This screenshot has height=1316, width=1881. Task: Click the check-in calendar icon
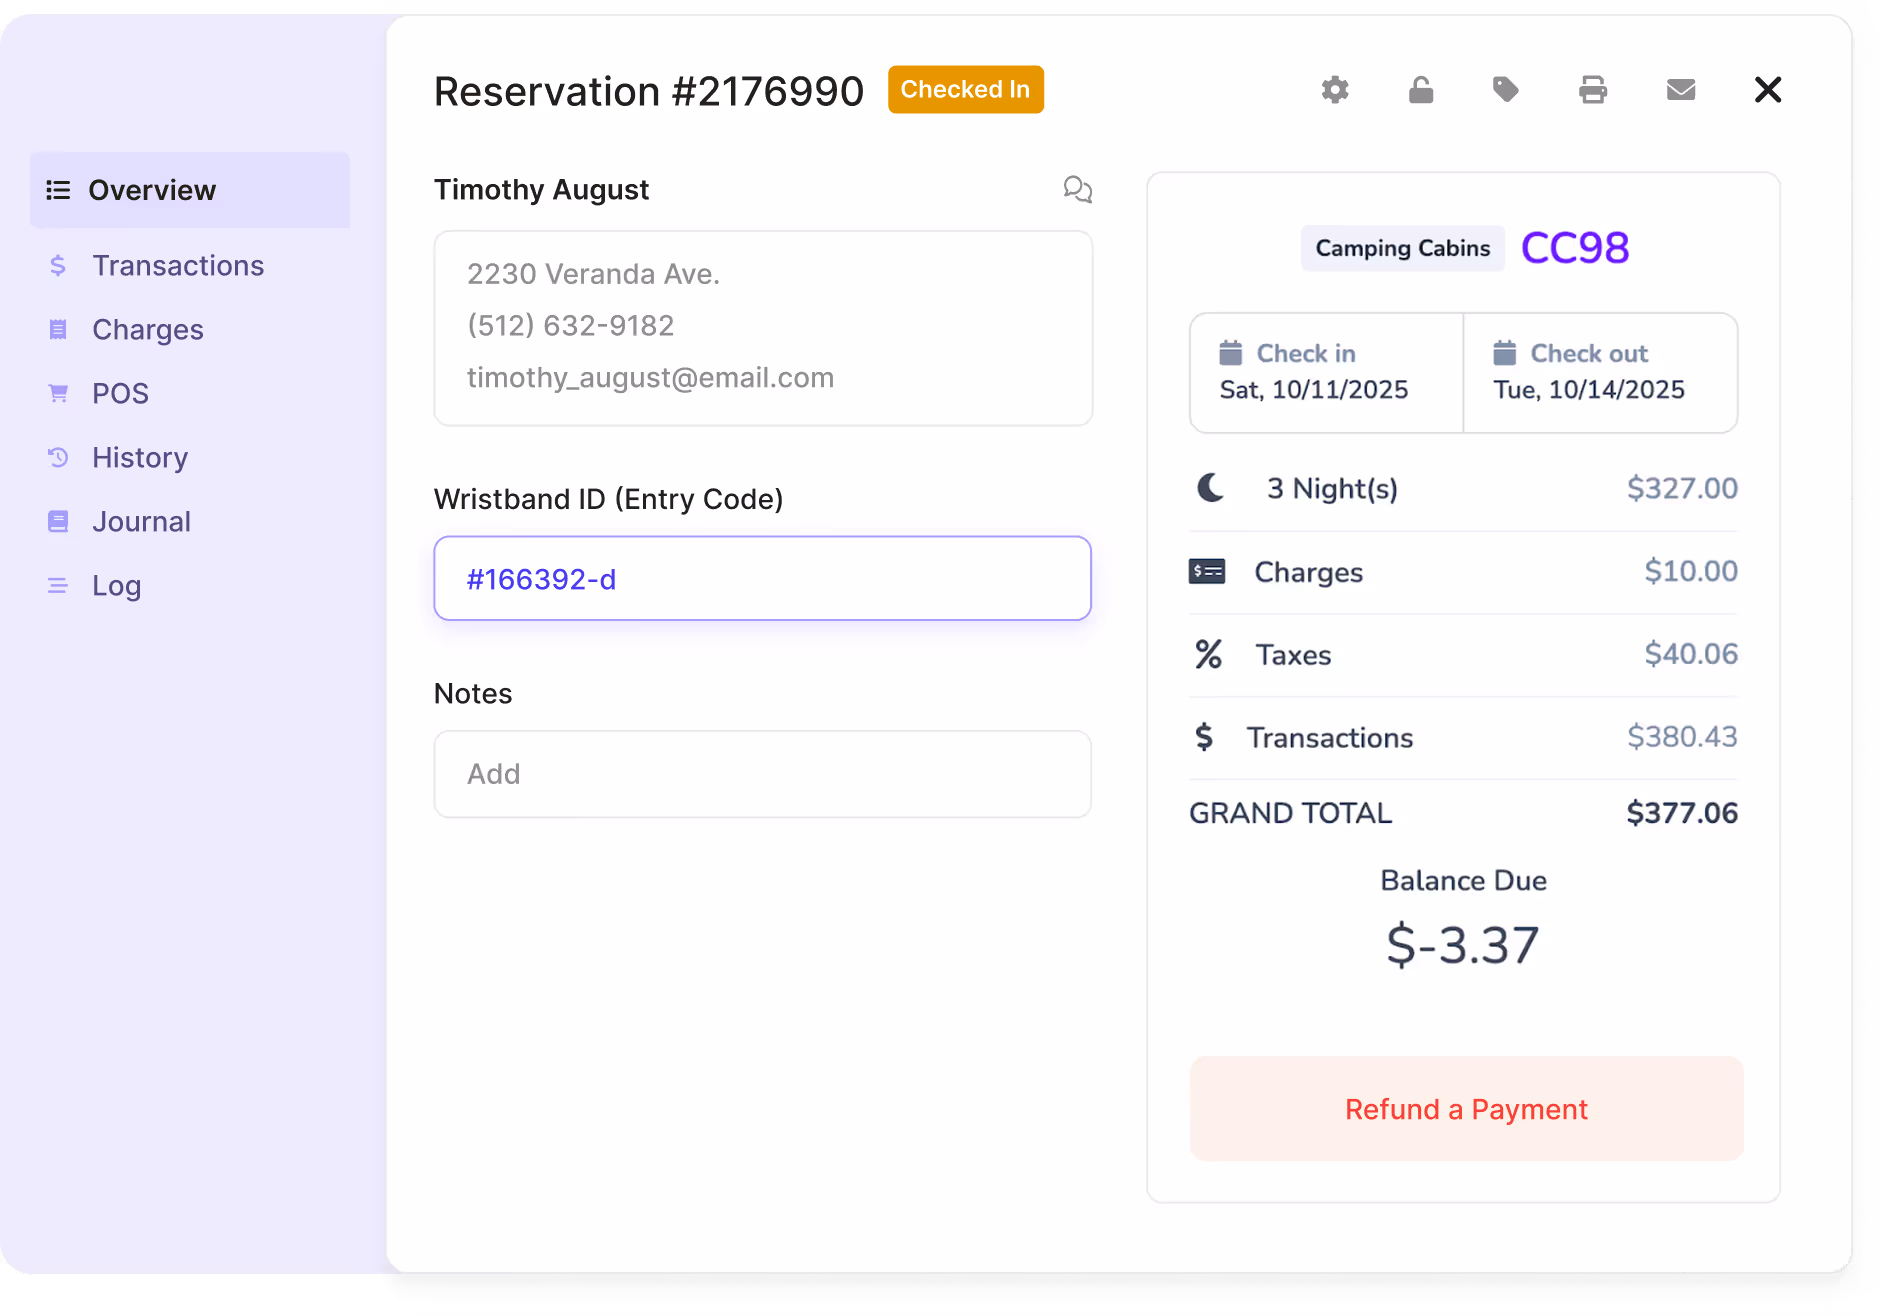[x=1231, y=352]
